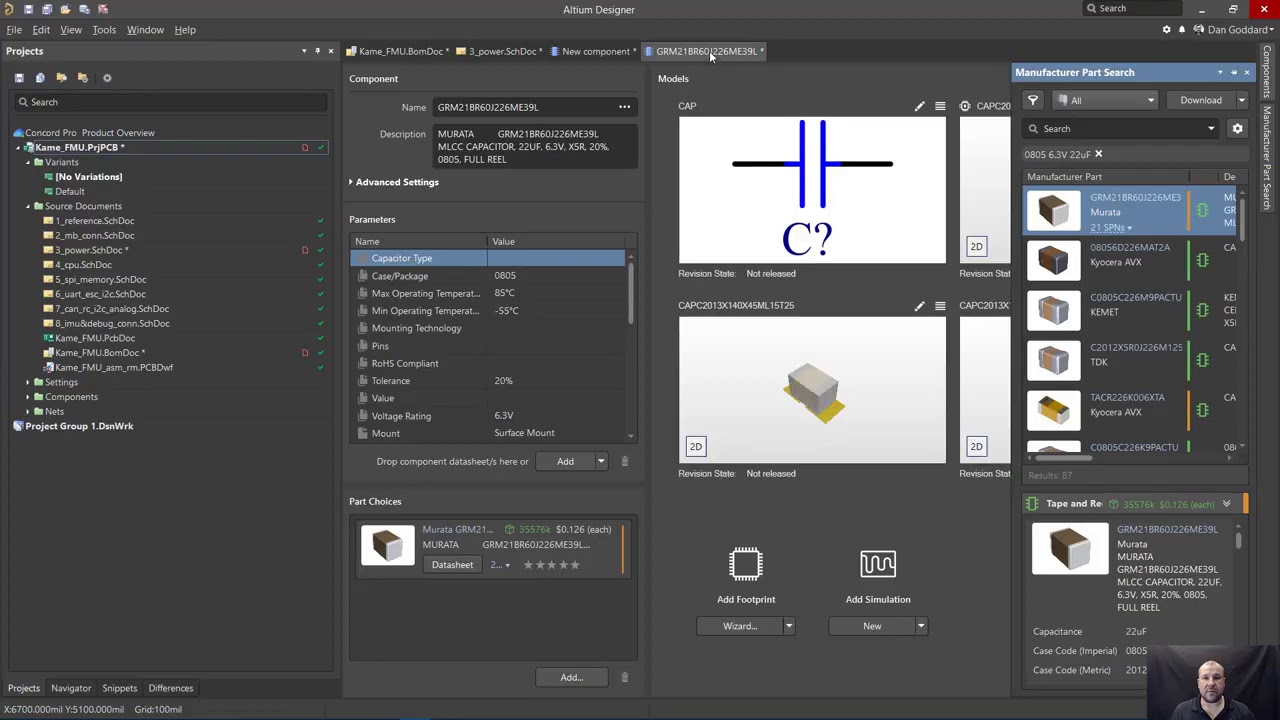Delete part choice using bottom trash icon

point(624,678)
